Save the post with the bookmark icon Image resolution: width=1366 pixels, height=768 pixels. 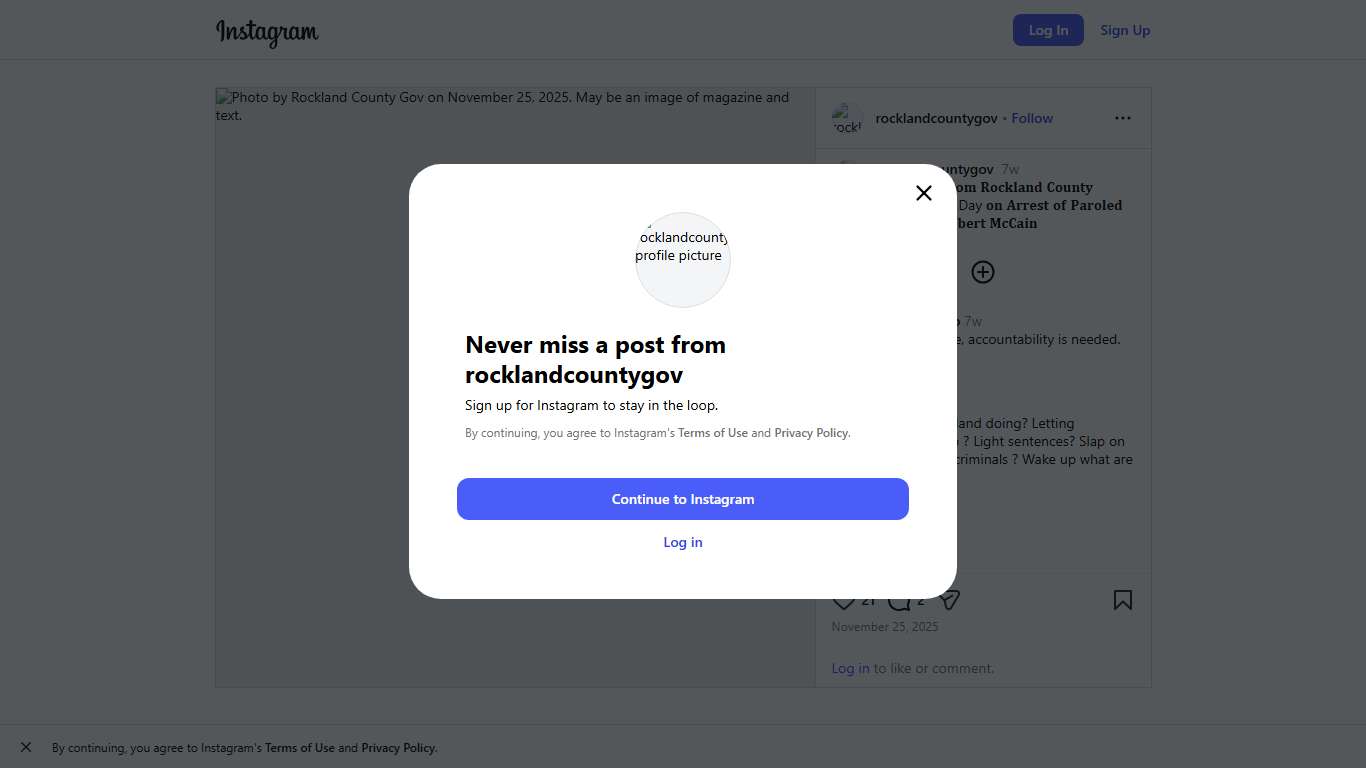[x=1123, y=600]
